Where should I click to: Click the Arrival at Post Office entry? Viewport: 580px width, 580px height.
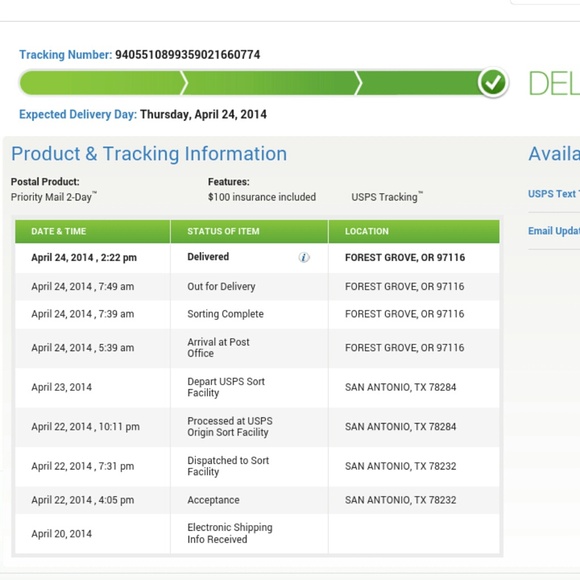(x=218, y=348)
